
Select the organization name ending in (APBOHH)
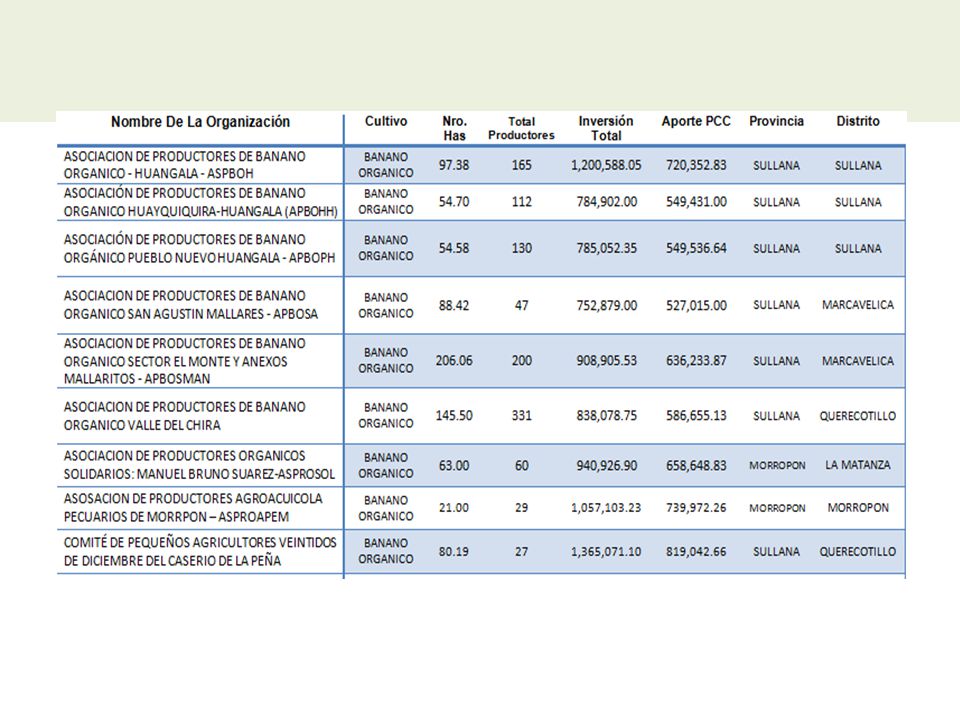201,202
